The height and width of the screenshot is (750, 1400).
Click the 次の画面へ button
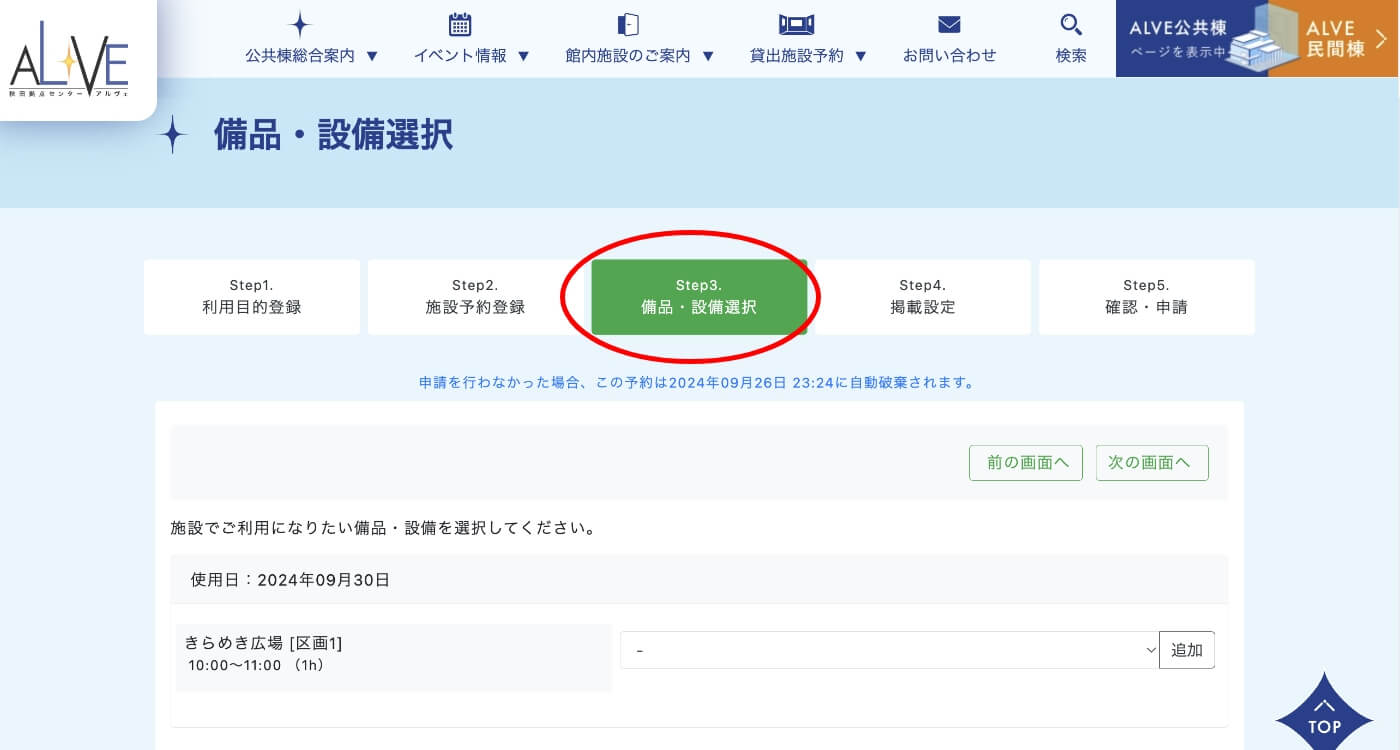point(1152,463)
